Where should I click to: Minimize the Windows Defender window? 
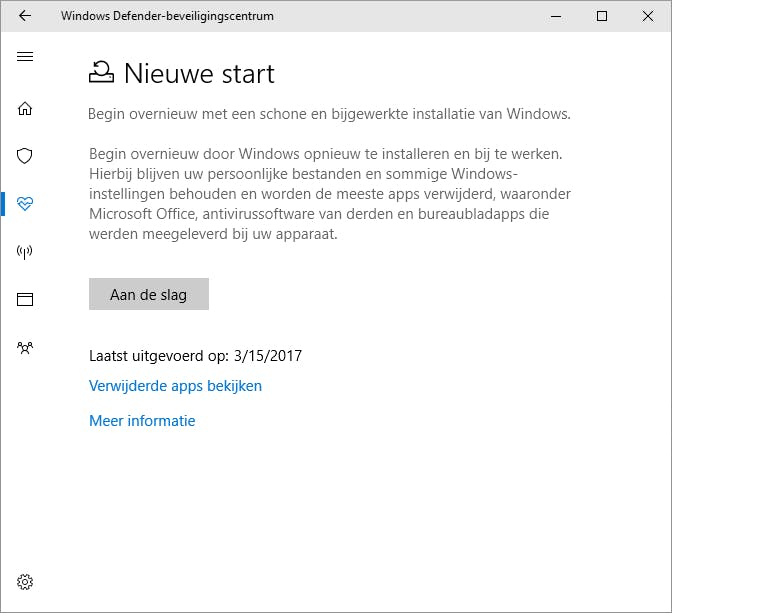[555, 16]
